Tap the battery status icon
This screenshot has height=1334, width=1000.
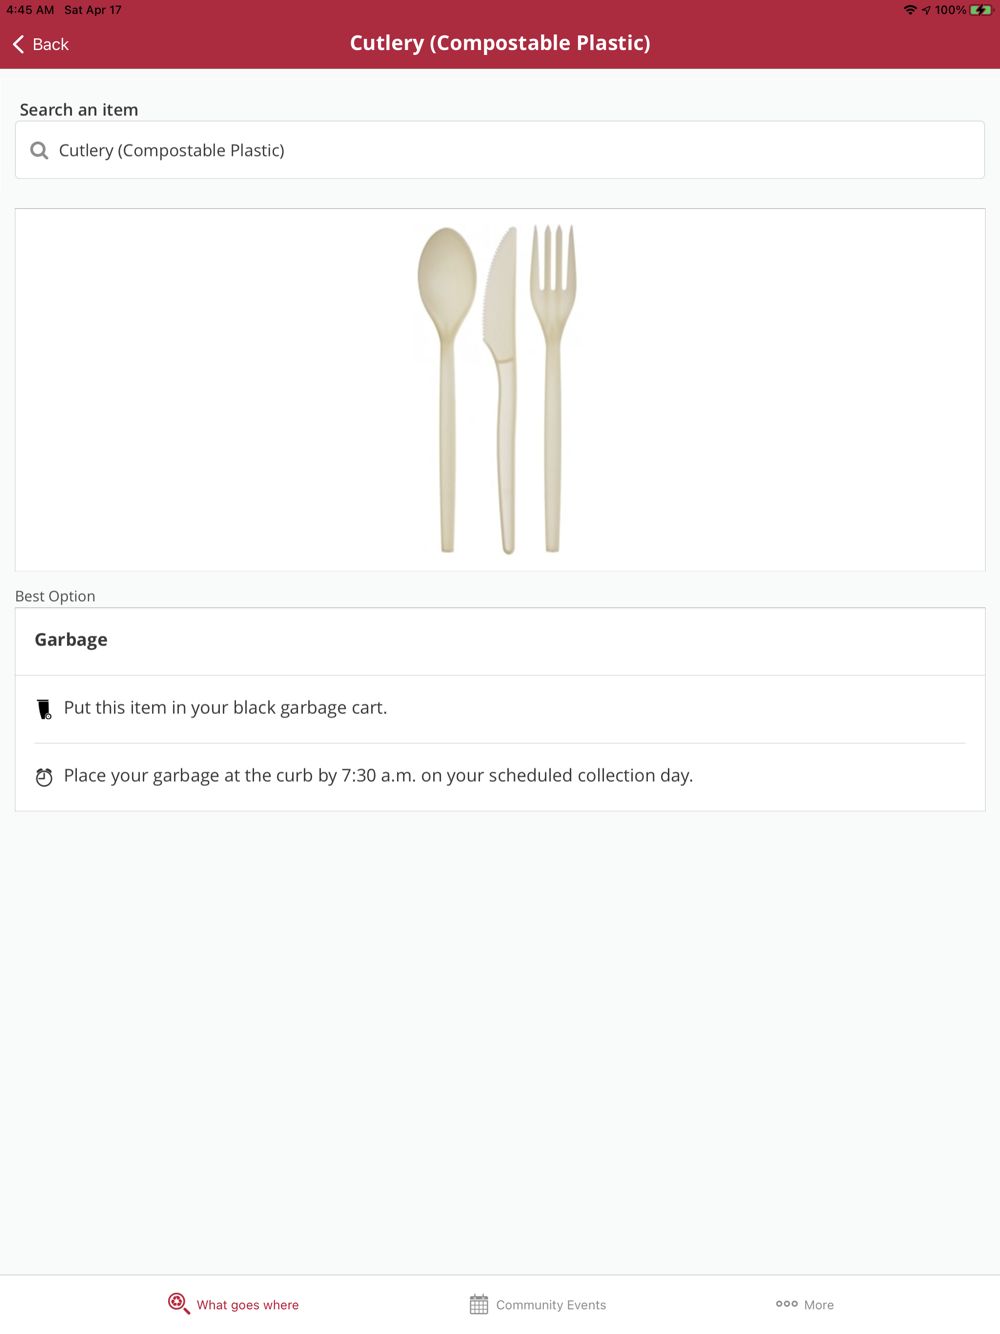[981, 10]
